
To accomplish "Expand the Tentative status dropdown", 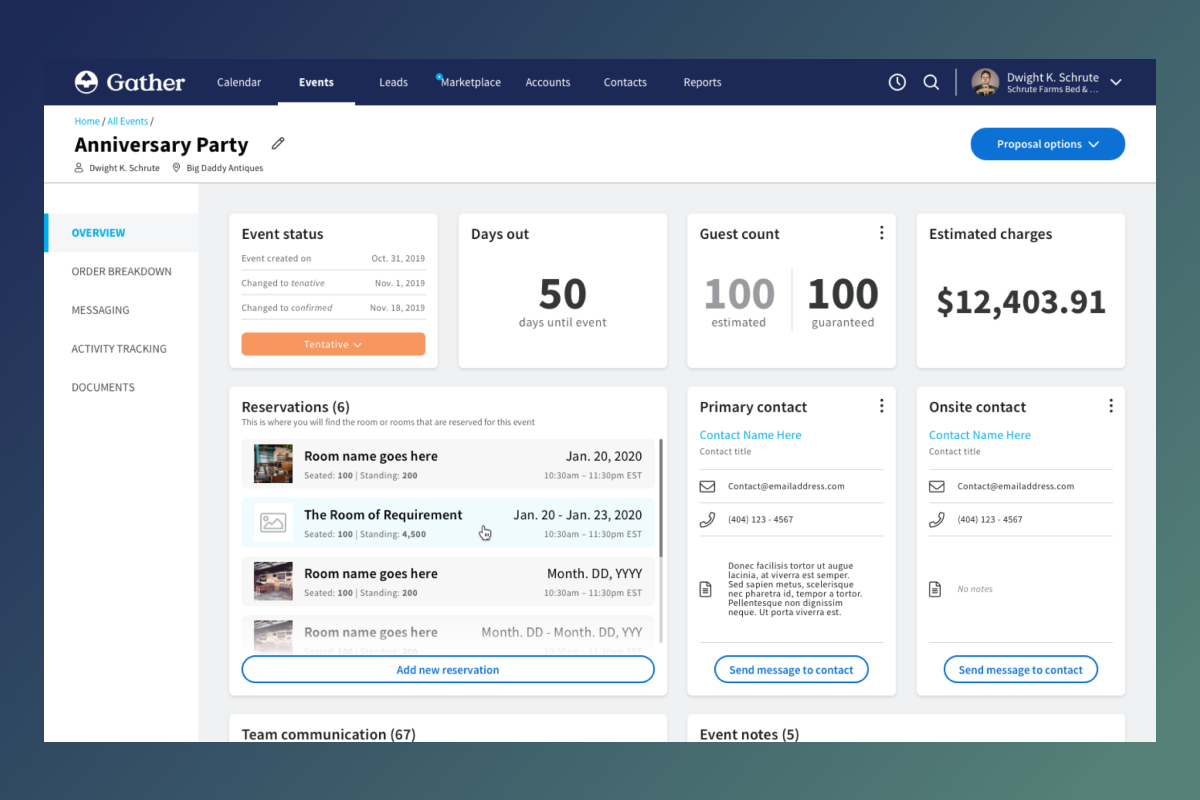I will [333, 344].
